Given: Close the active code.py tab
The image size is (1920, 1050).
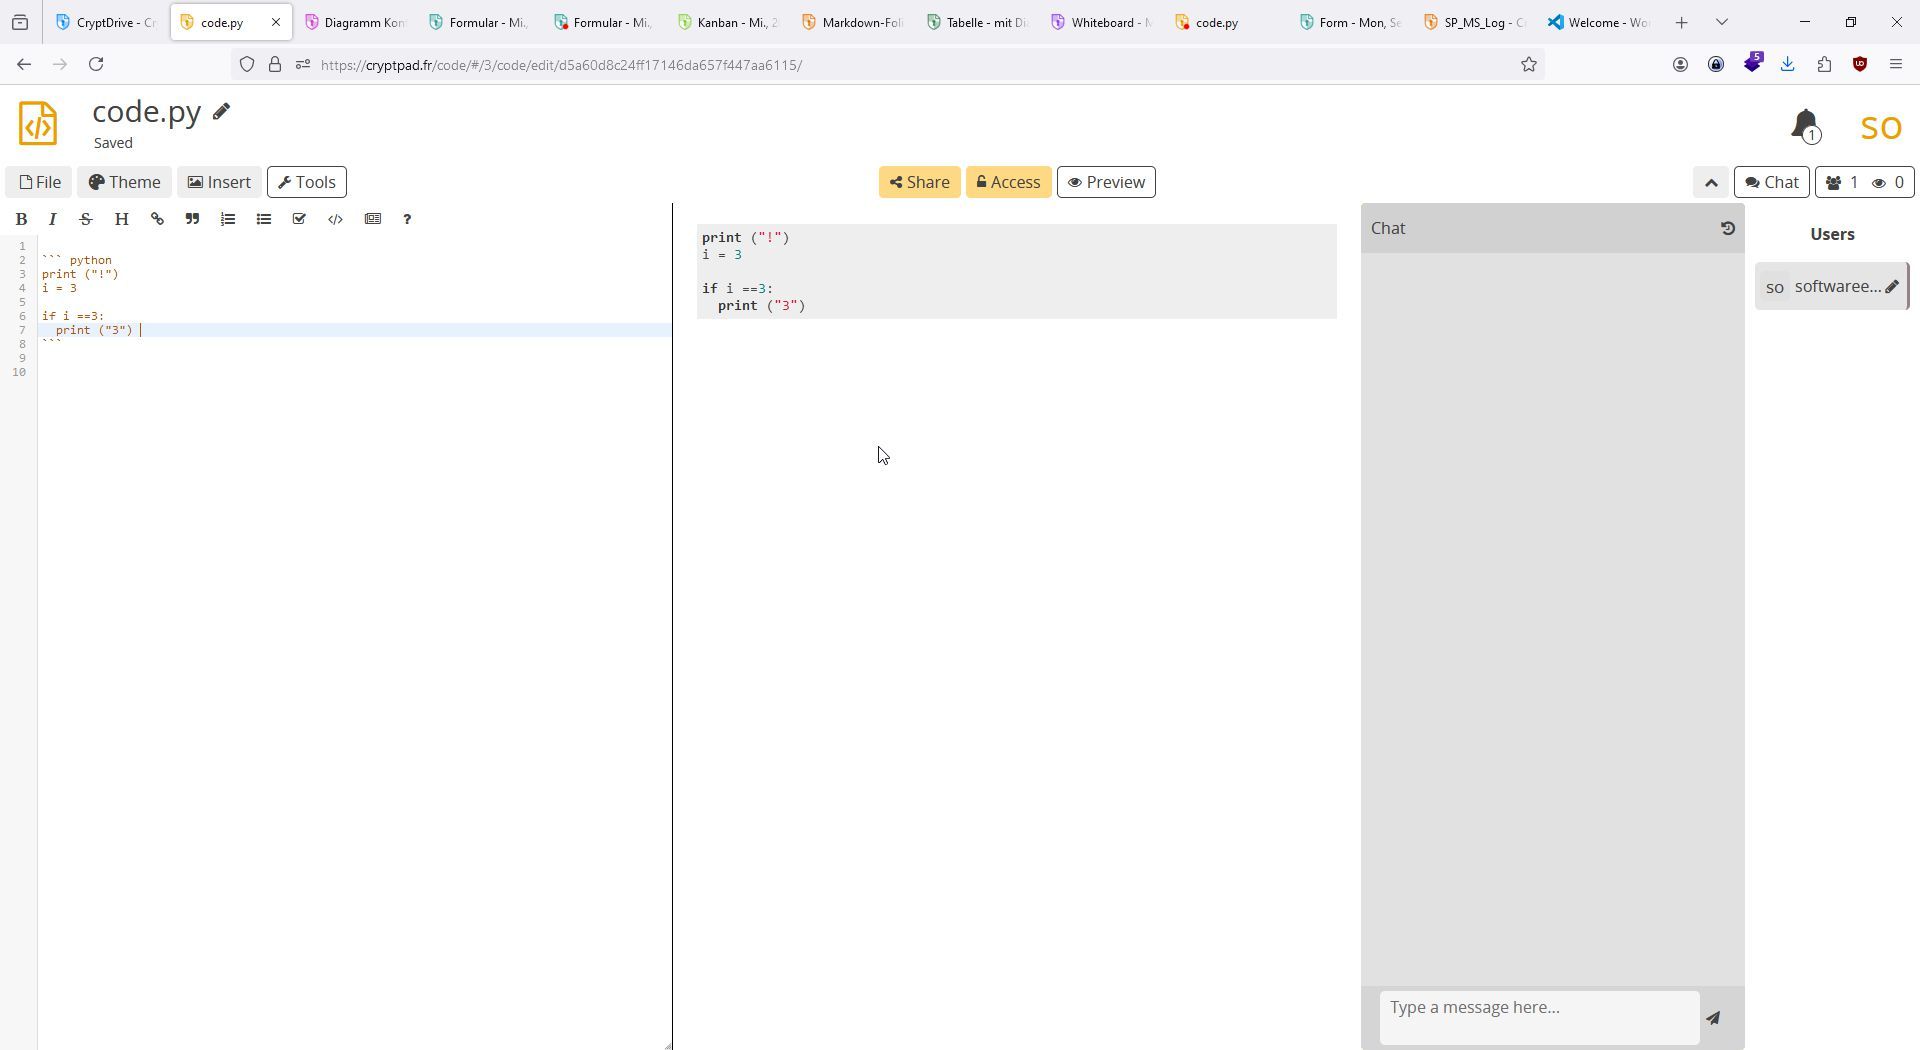Looking at the screenshot, I should pyautogui.click(x=276, y=22).
